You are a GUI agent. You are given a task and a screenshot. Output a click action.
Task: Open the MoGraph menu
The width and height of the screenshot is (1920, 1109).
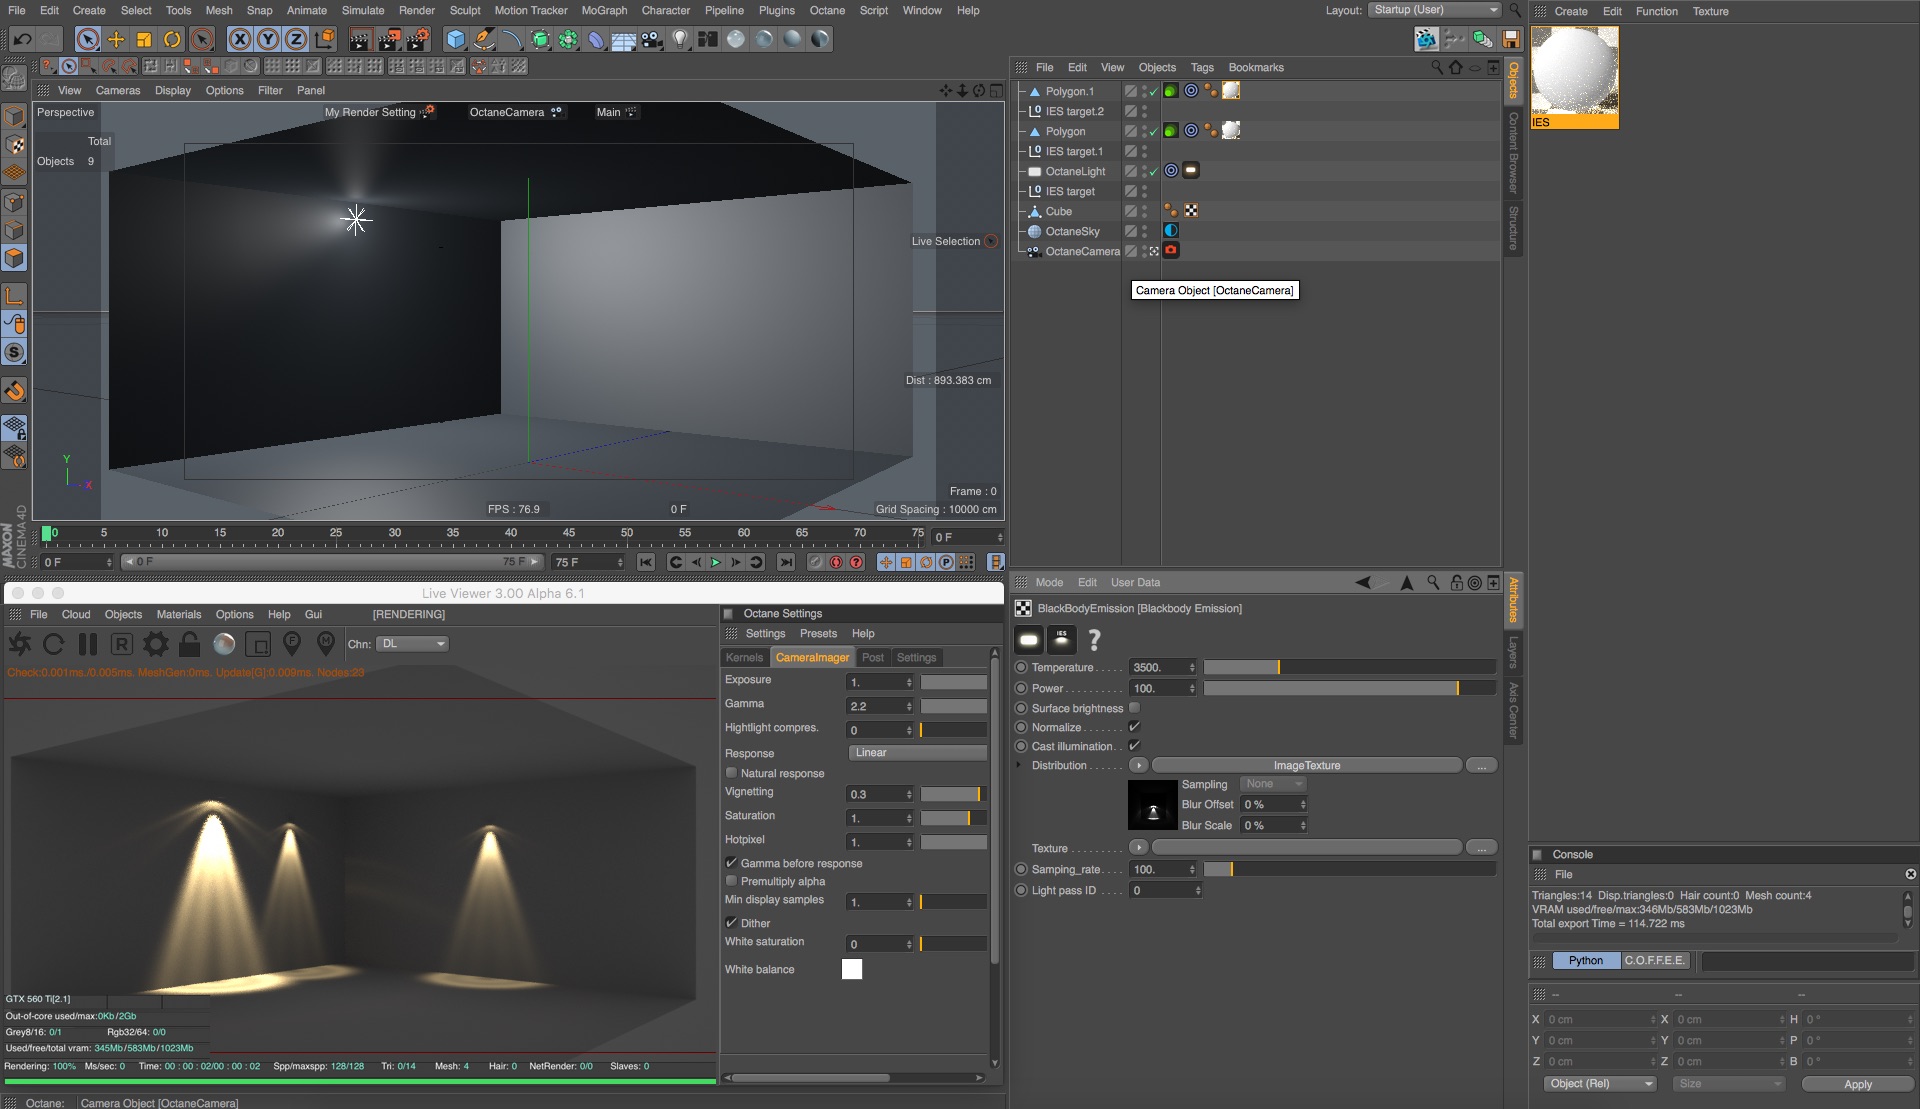point(604,10)
